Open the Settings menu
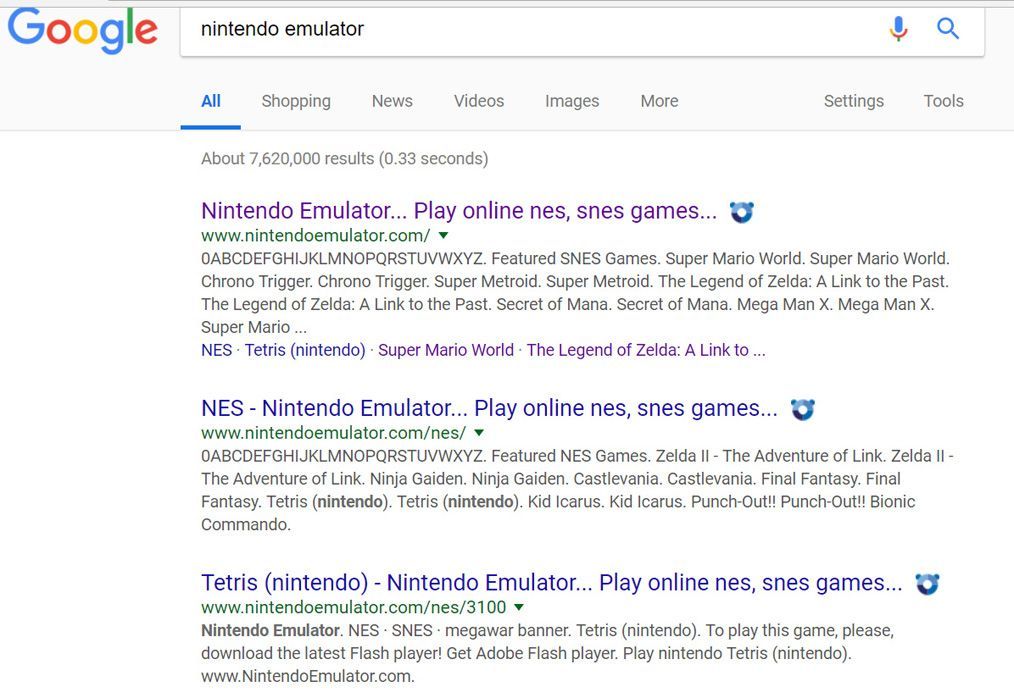 point(854,101)
